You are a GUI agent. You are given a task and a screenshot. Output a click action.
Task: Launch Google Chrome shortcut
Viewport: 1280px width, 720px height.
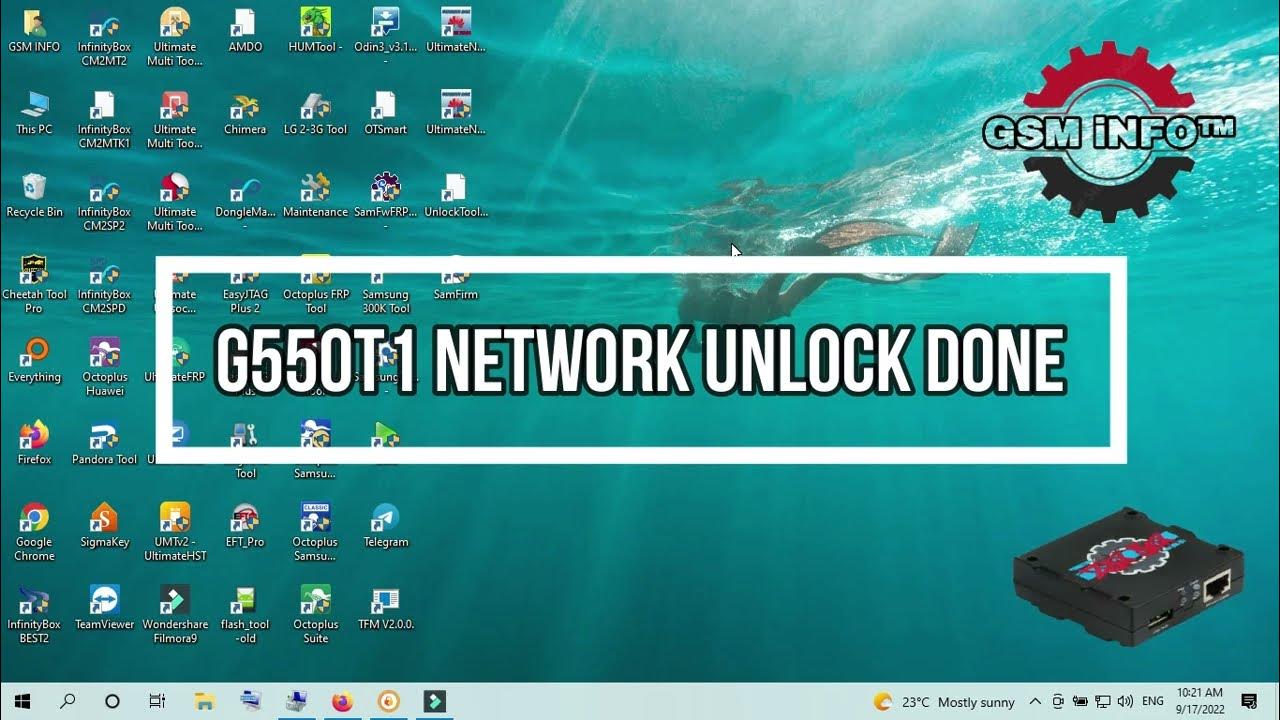34,532
